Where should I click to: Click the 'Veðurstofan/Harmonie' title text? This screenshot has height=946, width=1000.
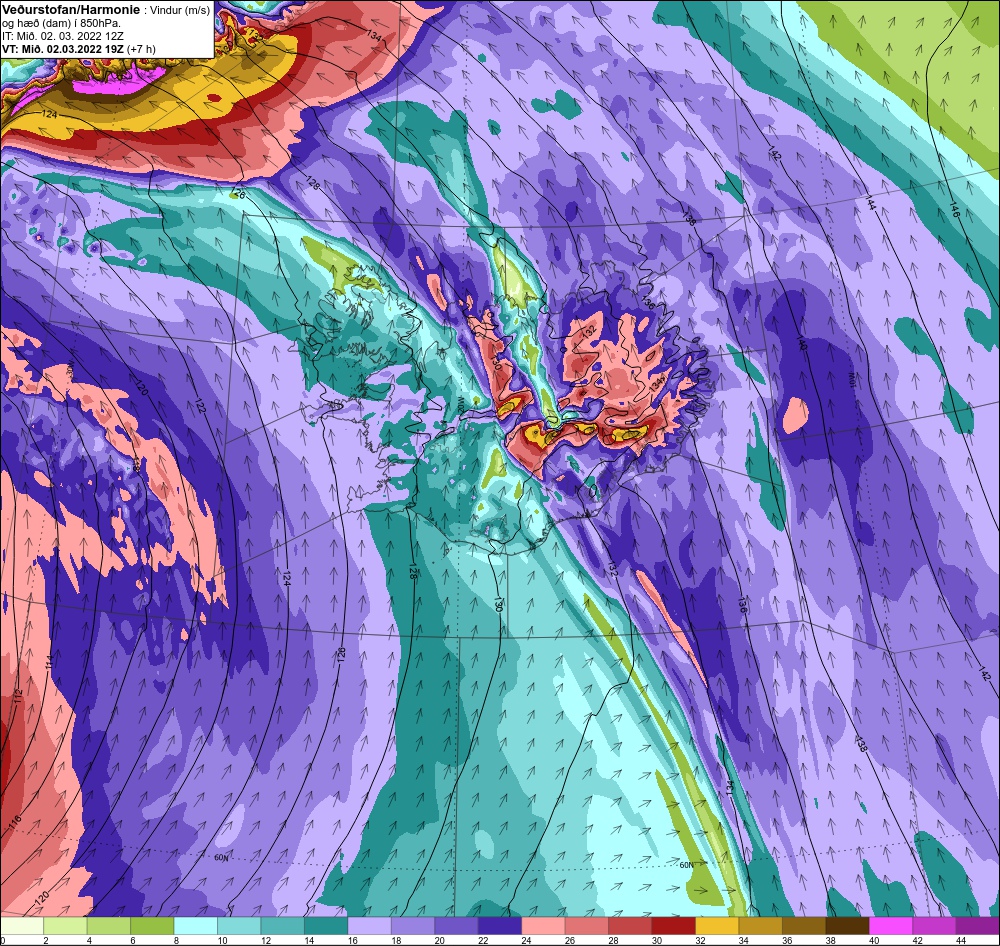pyautogui.click(x=71, y=10)
